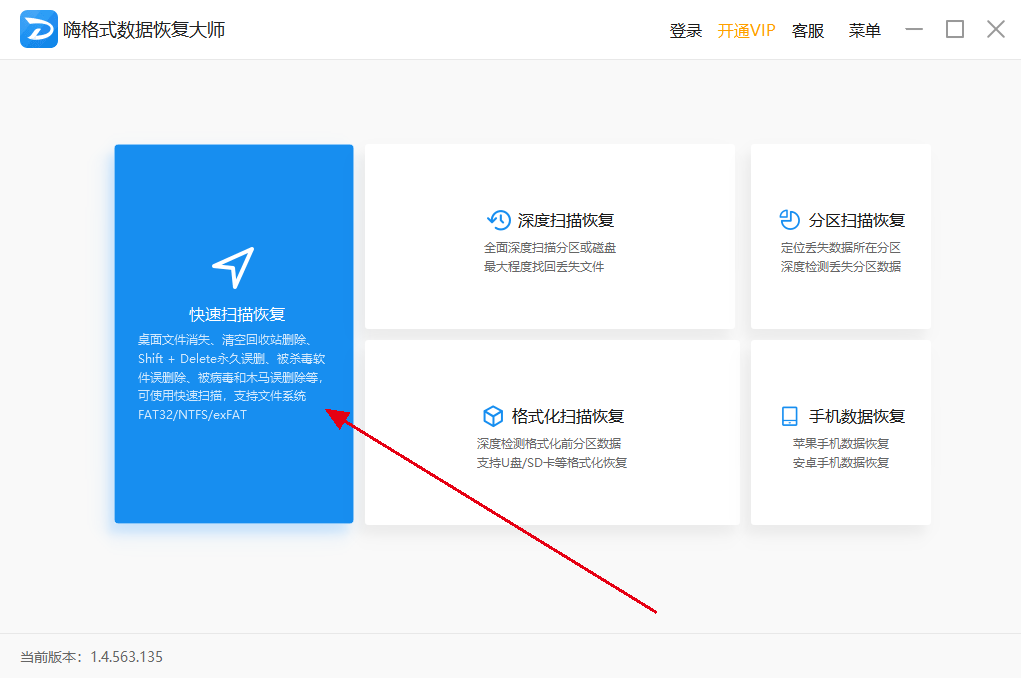Viewport: 1021px width, 678px height.
Task: Choose 分区扫描恢复 title
Action: tap(857, 221)
